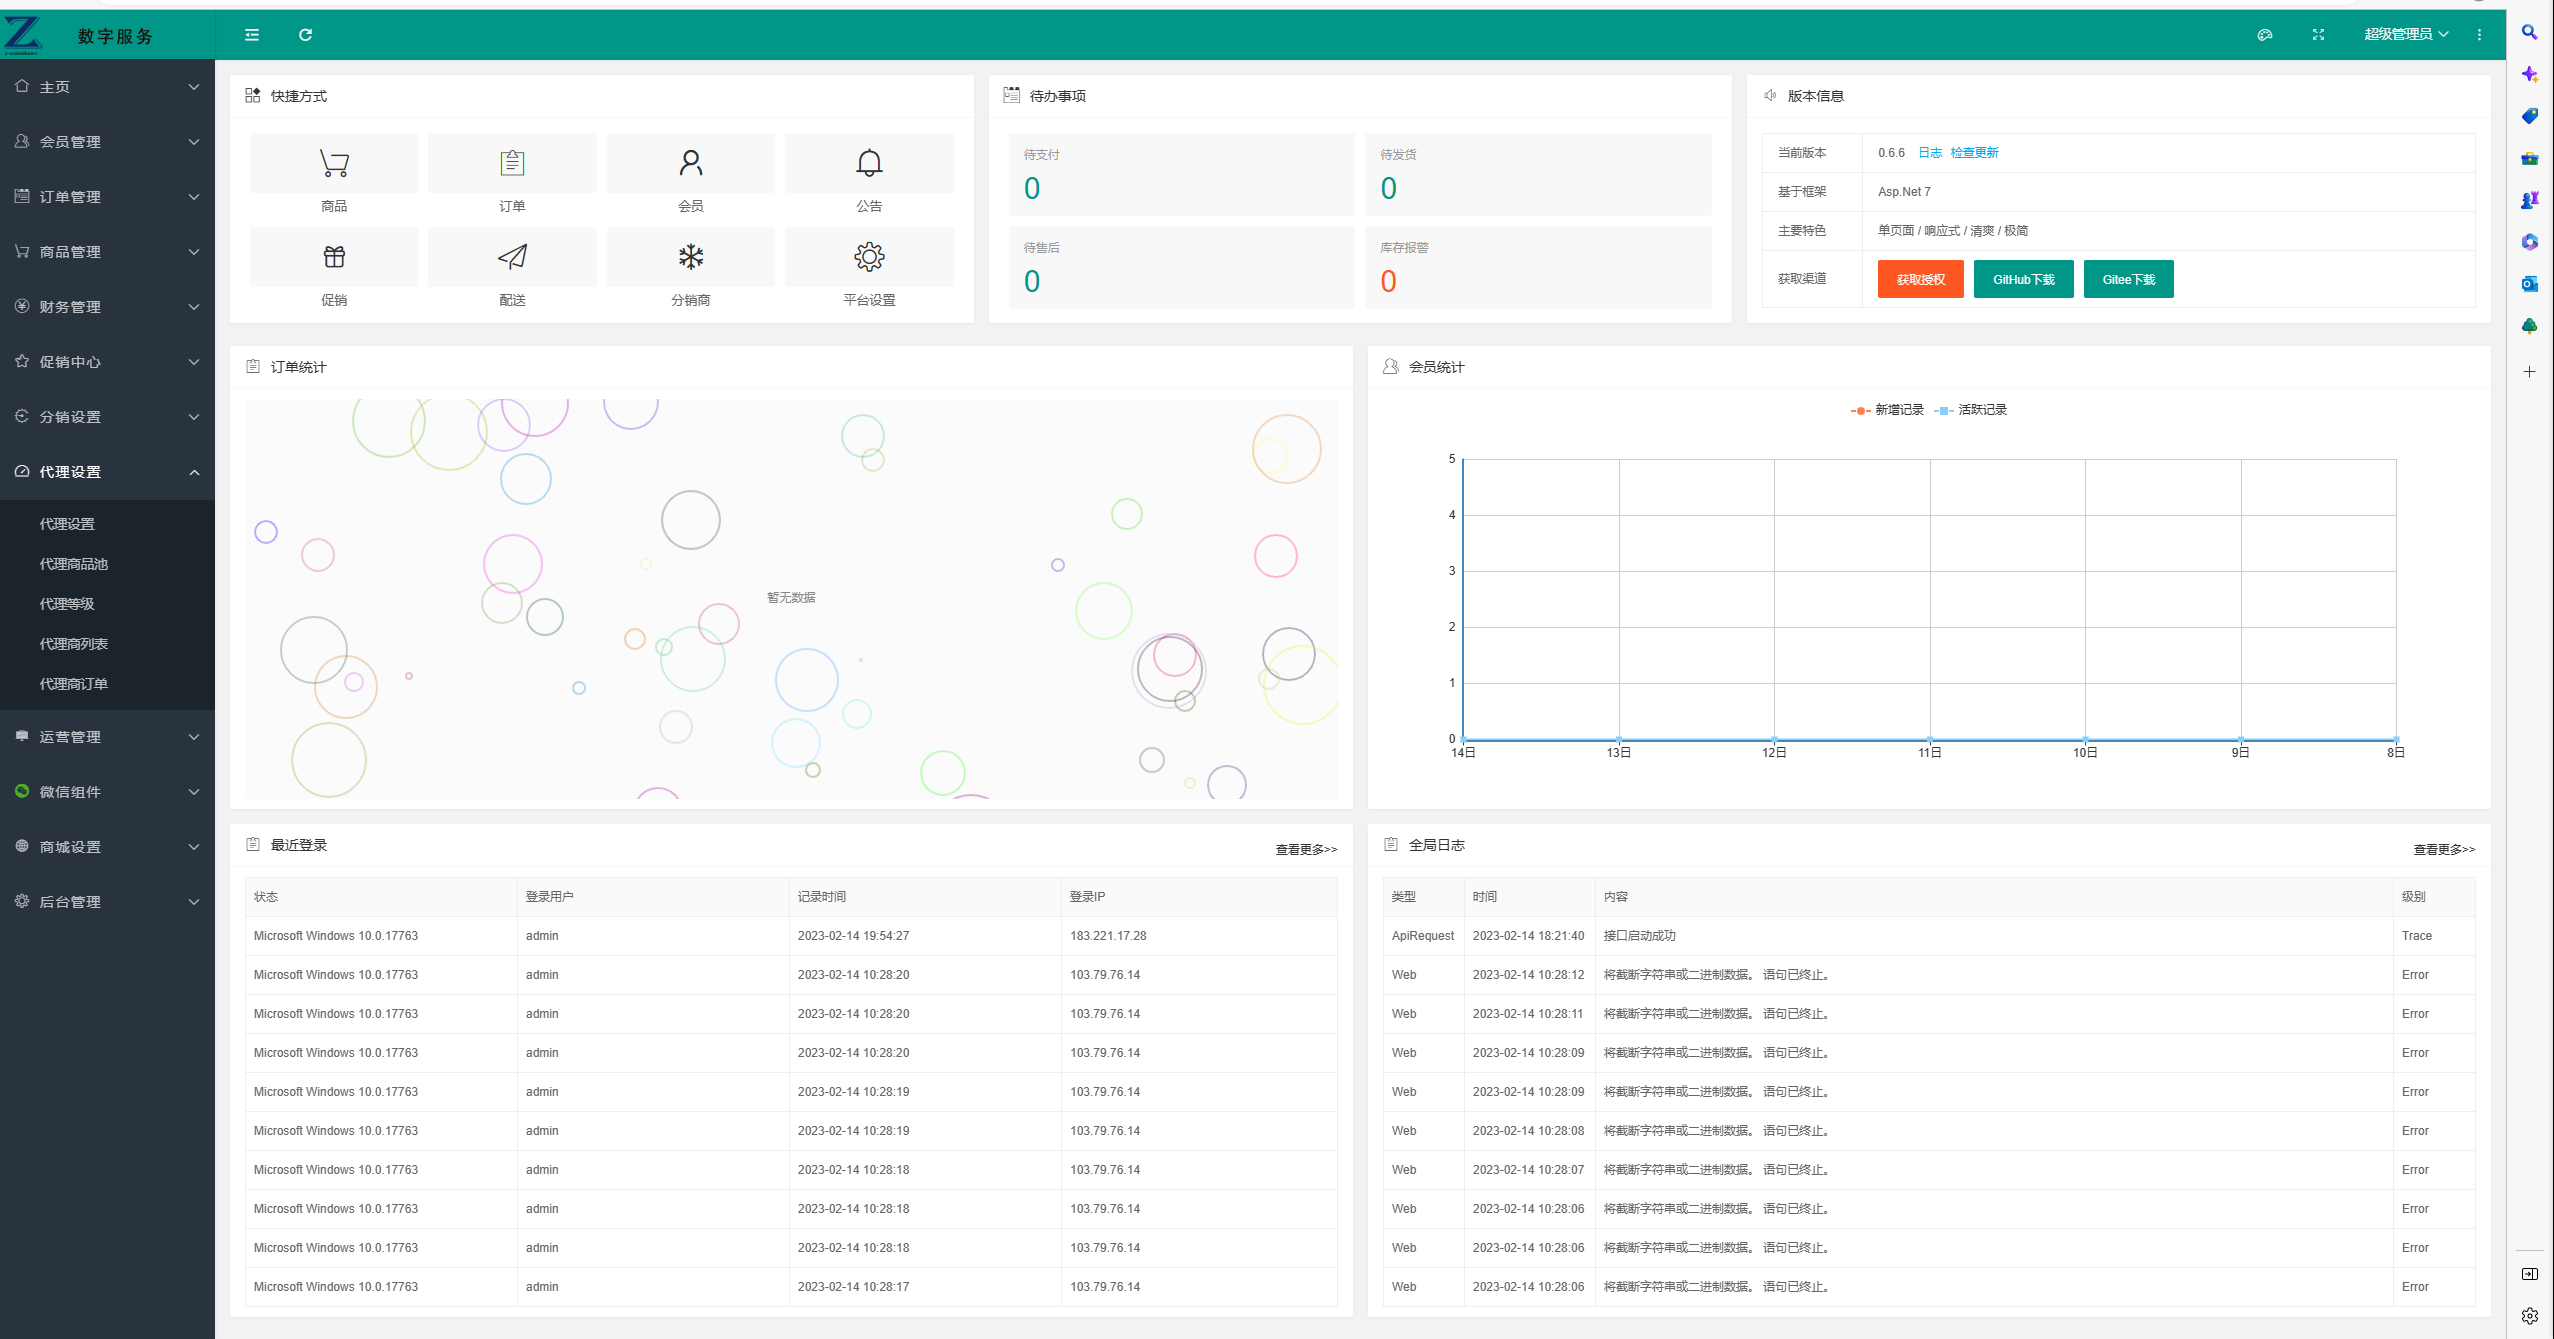The height and width of the screenshot is (1339, 2554).
Task: Toggle the sidebar panel layout icon
Action: tap(2530, 1274)
